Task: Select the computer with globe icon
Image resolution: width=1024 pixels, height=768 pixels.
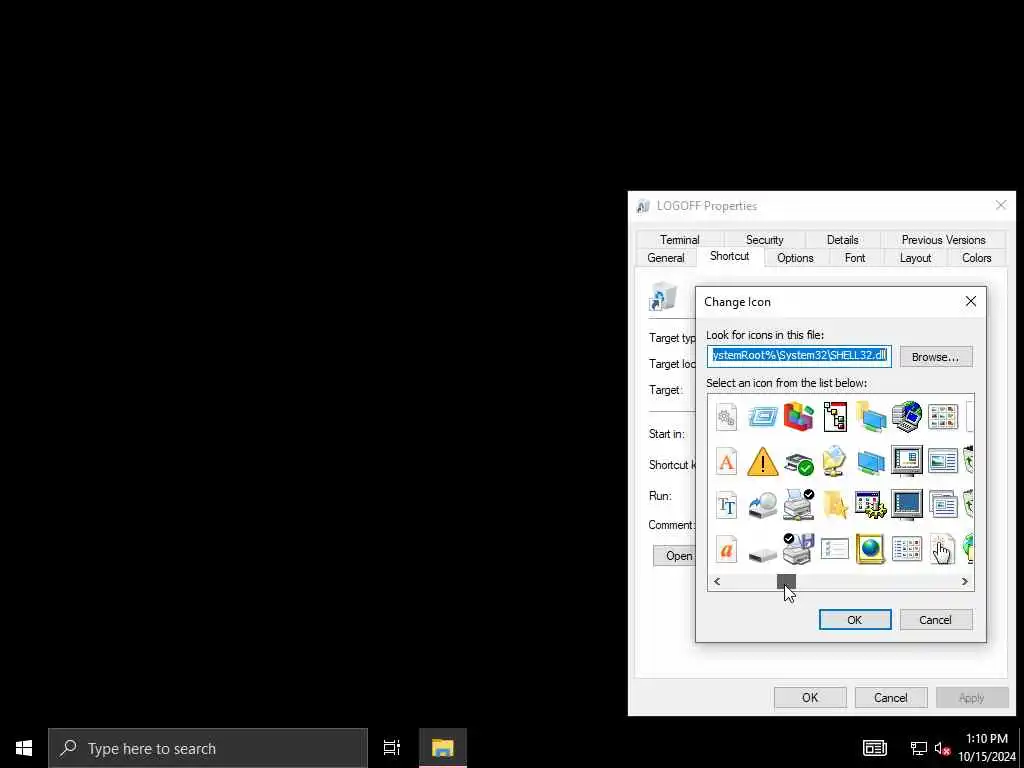Action: click(906, 417)
